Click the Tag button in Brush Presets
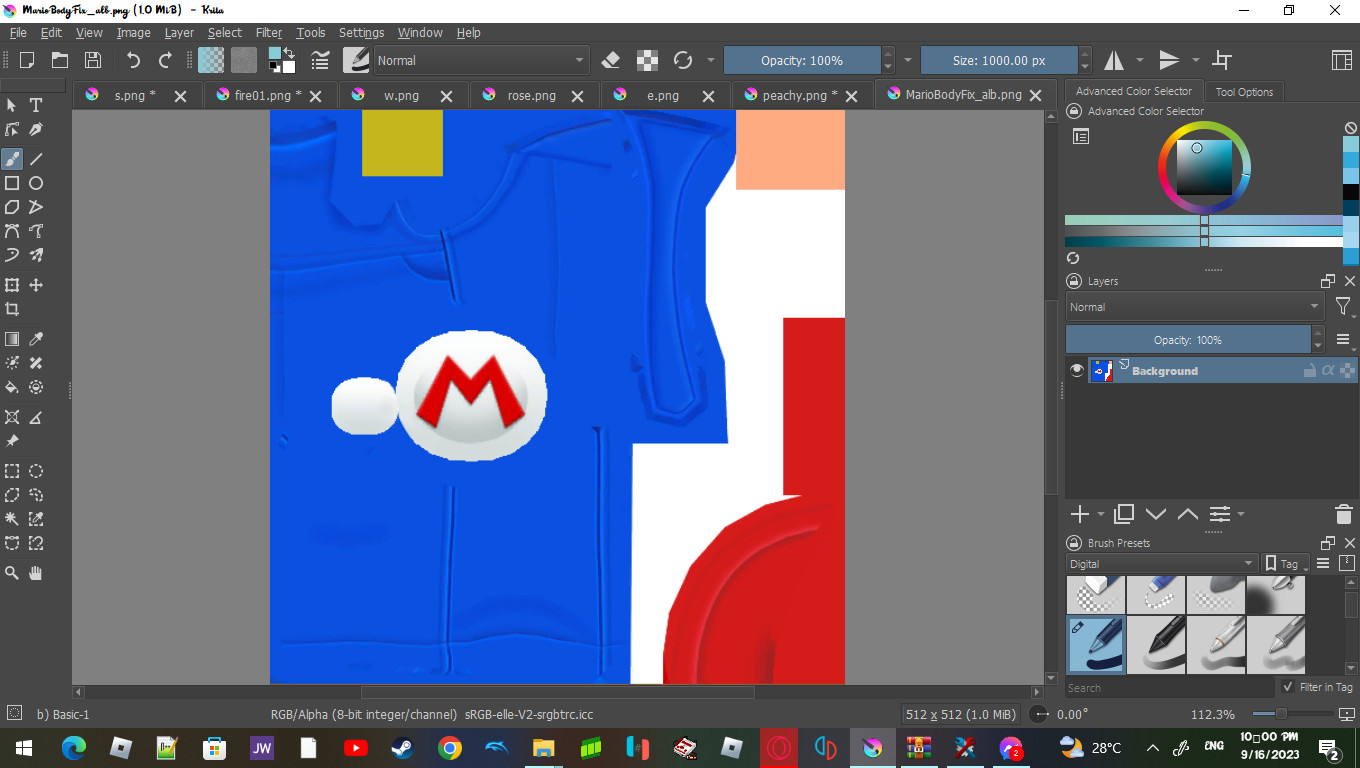This screenshot has height=768, width=1360. 1283,563
